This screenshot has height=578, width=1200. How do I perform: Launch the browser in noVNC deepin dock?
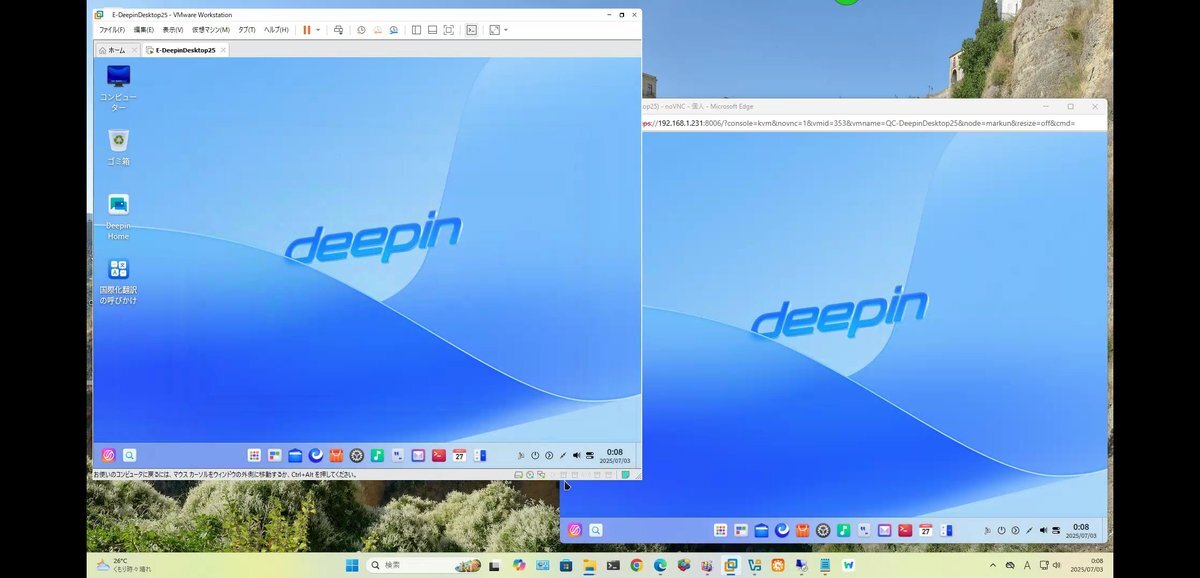click(x=782, y=530)
